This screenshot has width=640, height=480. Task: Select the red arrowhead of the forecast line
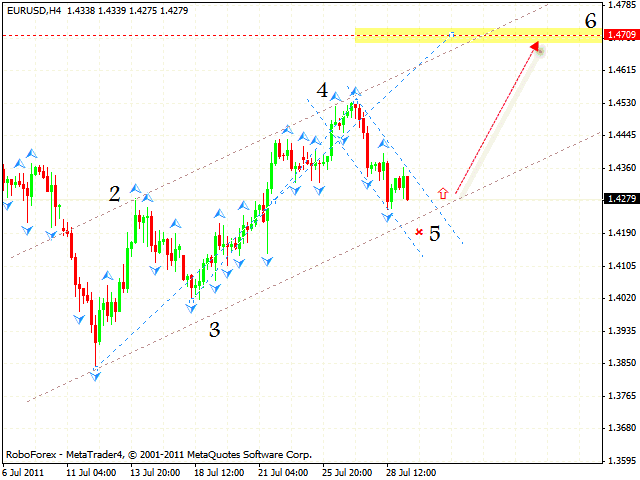pos(535,47)
